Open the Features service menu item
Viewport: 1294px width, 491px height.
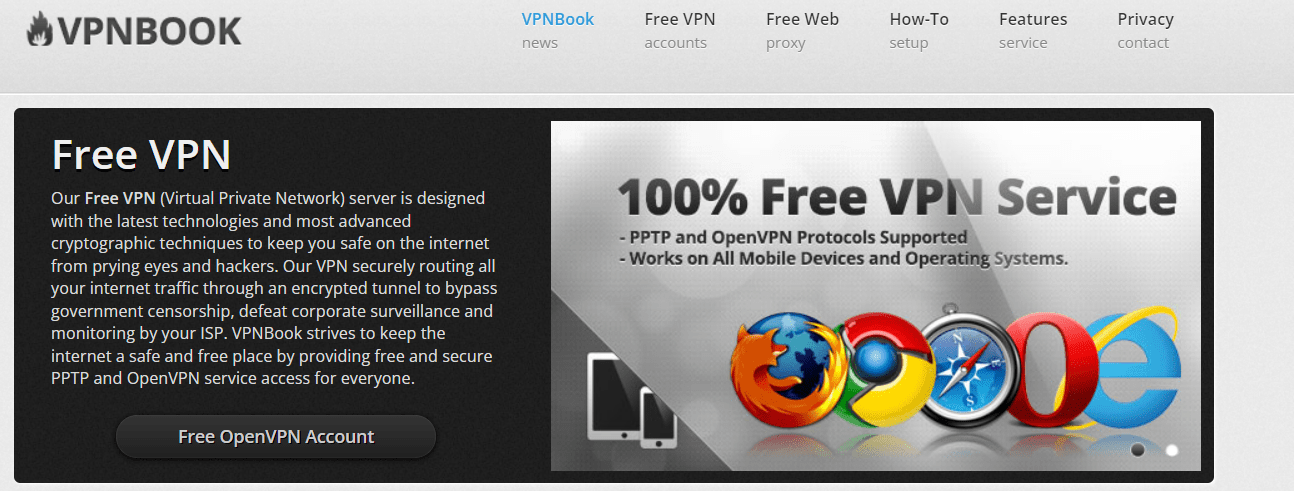pyautogui.click(x=1033, y=30)
